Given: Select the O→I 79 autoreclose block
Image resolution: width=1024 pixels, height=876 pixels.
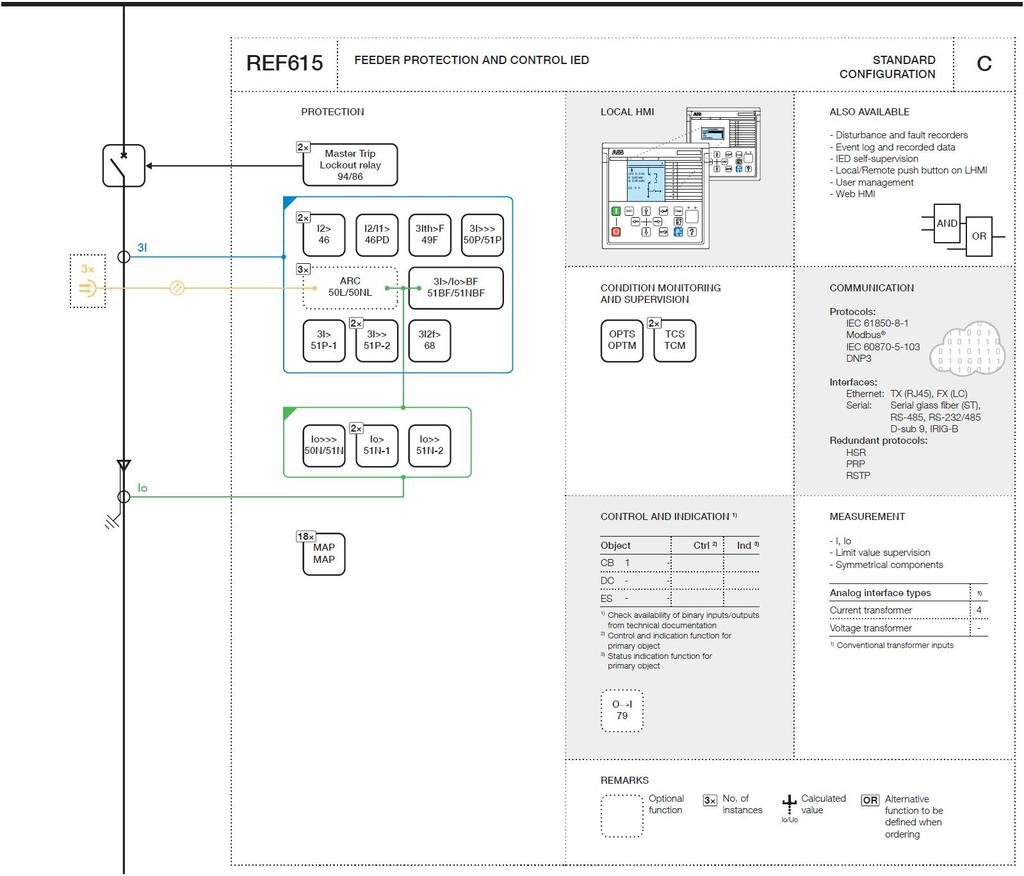Looking at the screenshot, I should coord(622,710).
